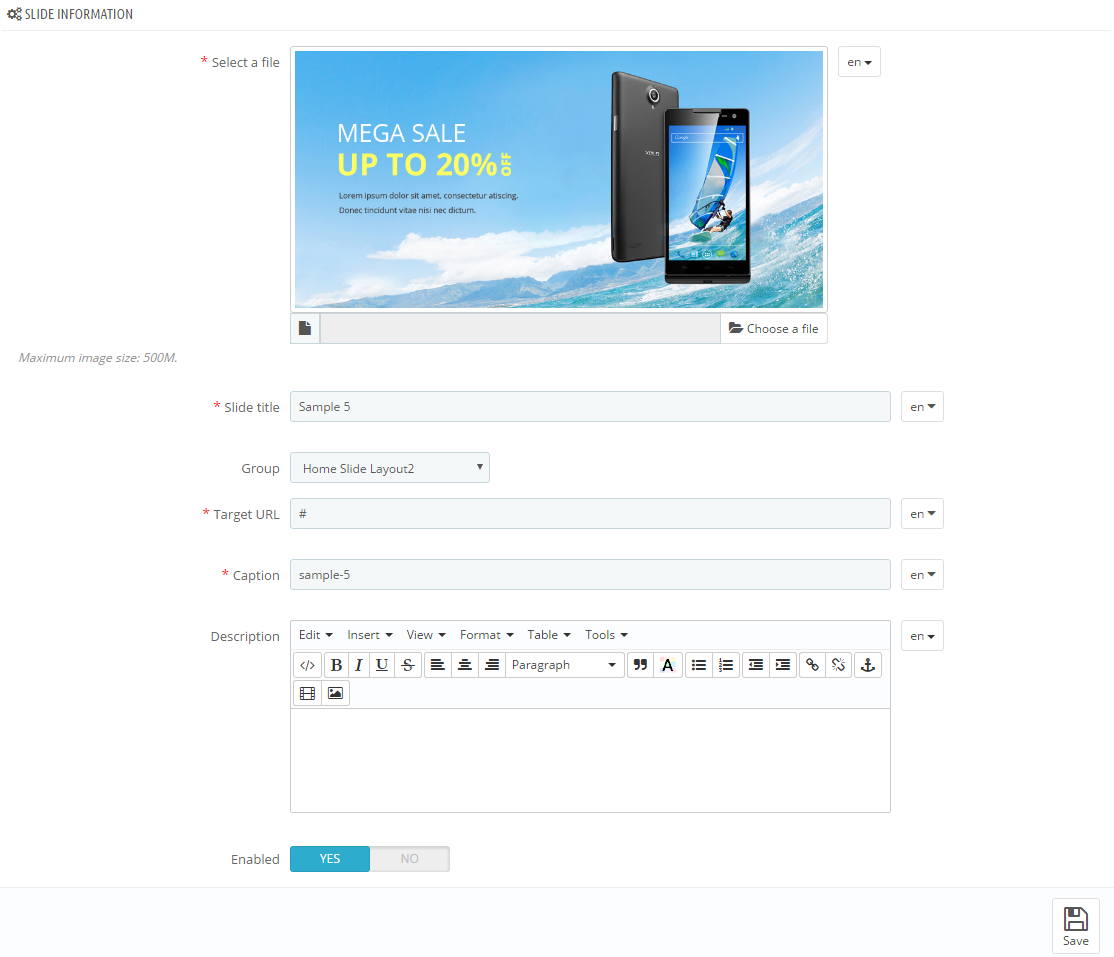The width and height of the screenshot is (1114, 957).
Task: Open source code view in description editor
Action: (307, 665)
